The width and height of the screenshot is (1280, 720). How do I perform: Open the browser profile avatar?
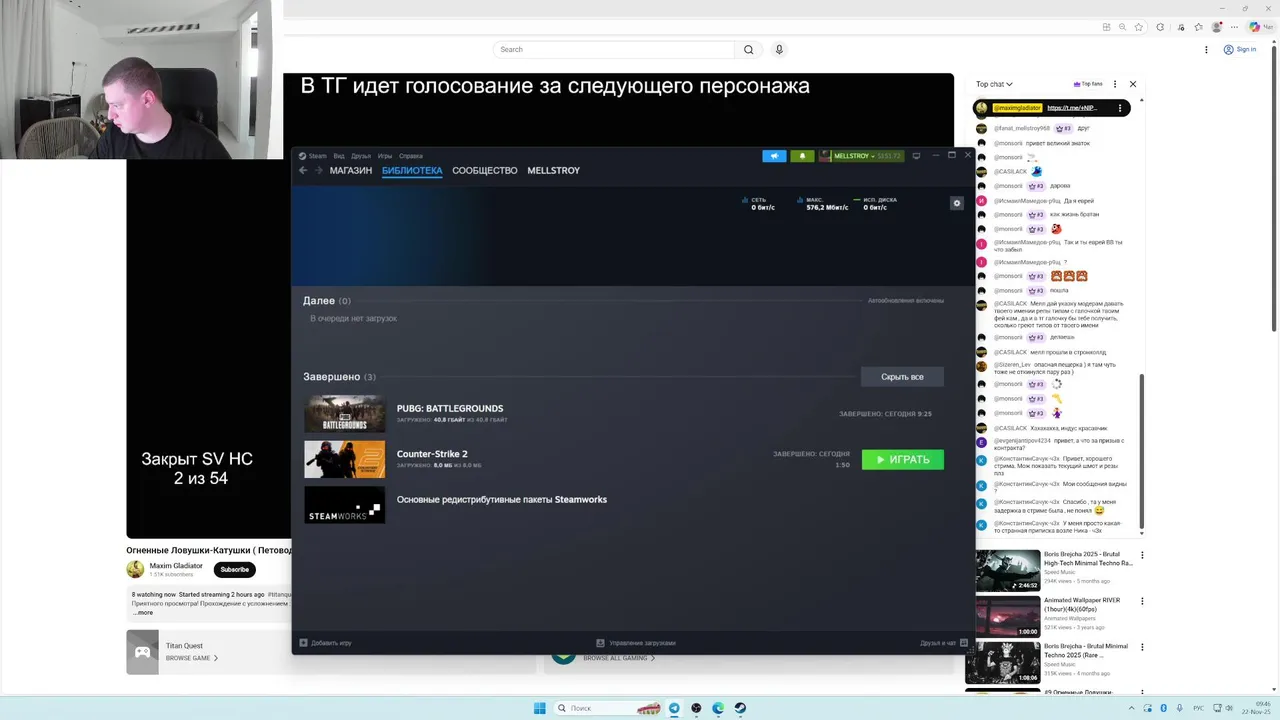[1217, 27]
